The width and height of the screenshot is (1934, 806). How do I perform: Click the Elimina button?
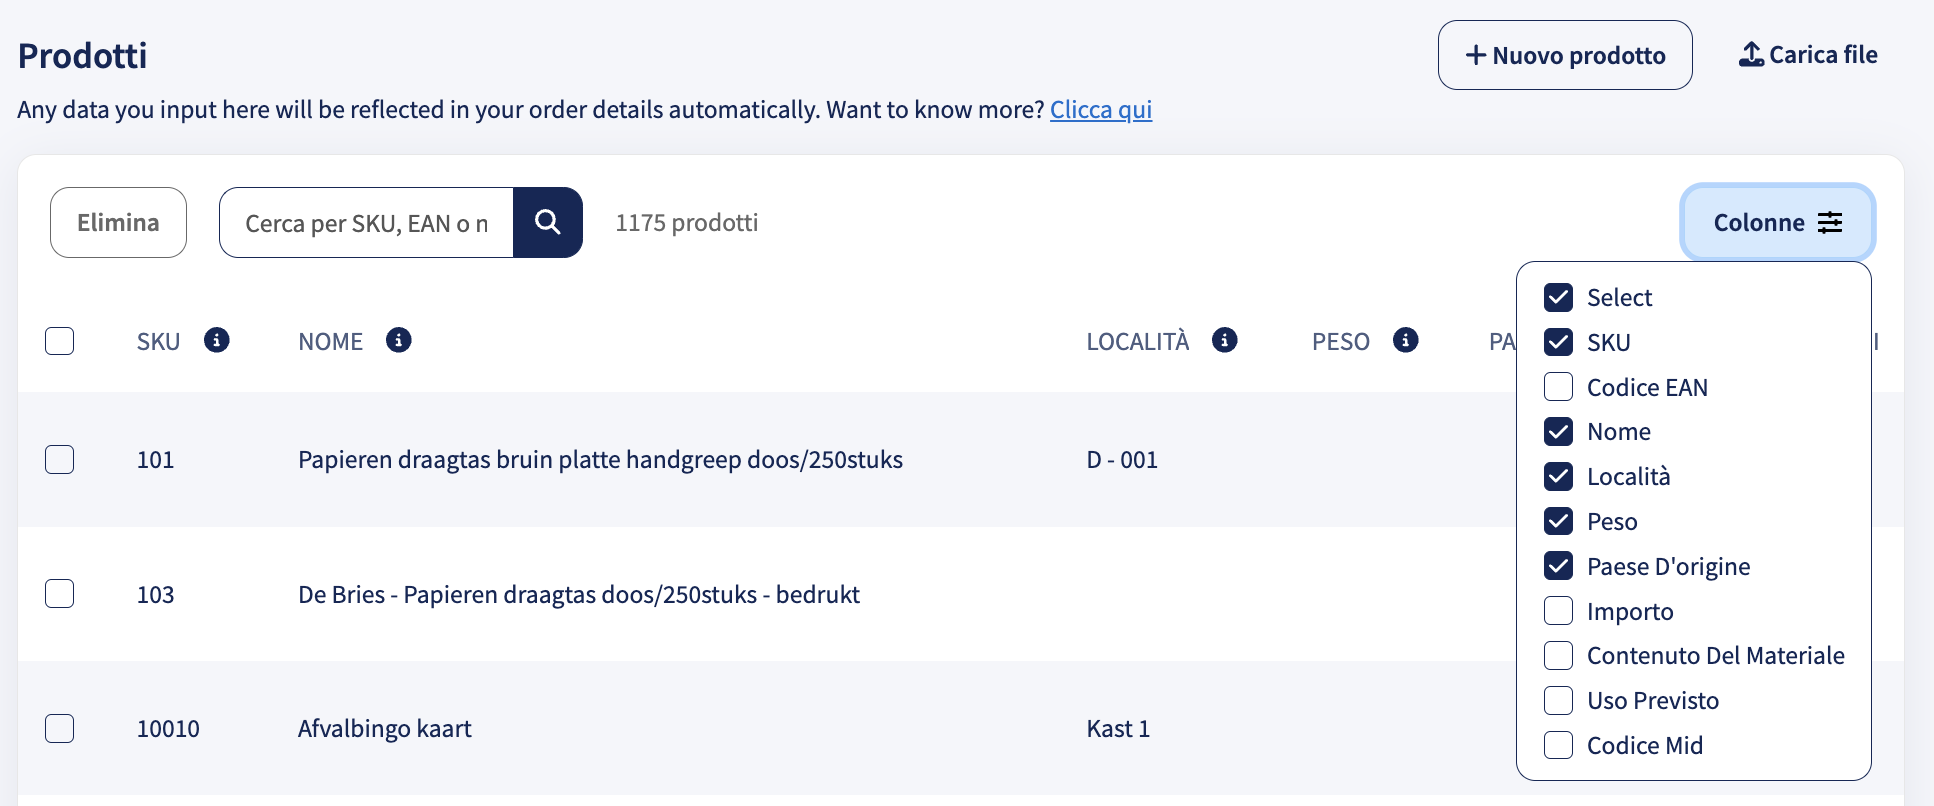[x=118, y=222]
